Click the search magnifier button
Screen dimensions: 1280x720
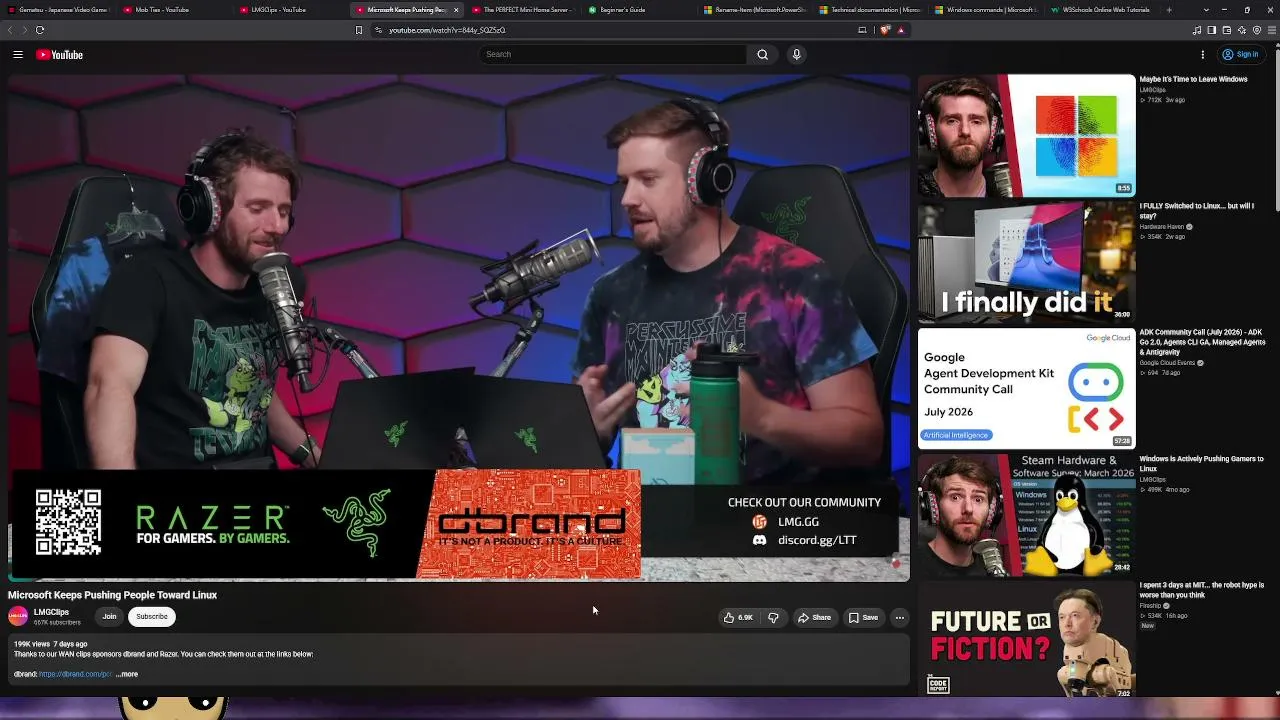pyautogui.click(x=762, y=55)
